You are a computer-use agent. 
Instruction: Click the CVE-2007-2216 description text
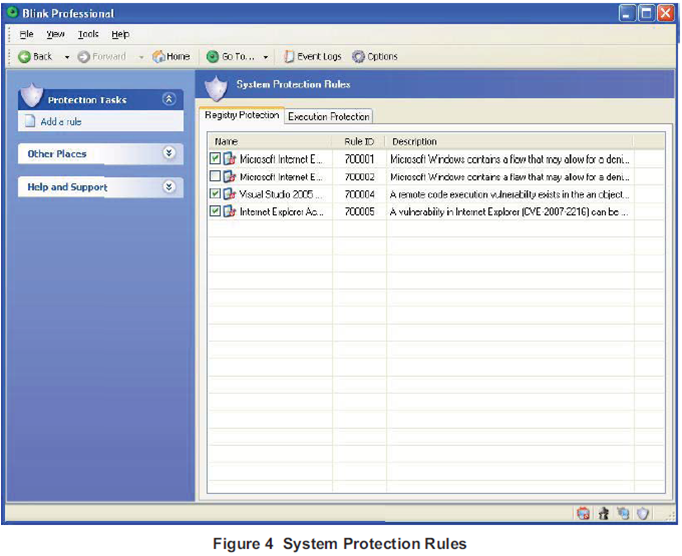click(x=509, y=212)
